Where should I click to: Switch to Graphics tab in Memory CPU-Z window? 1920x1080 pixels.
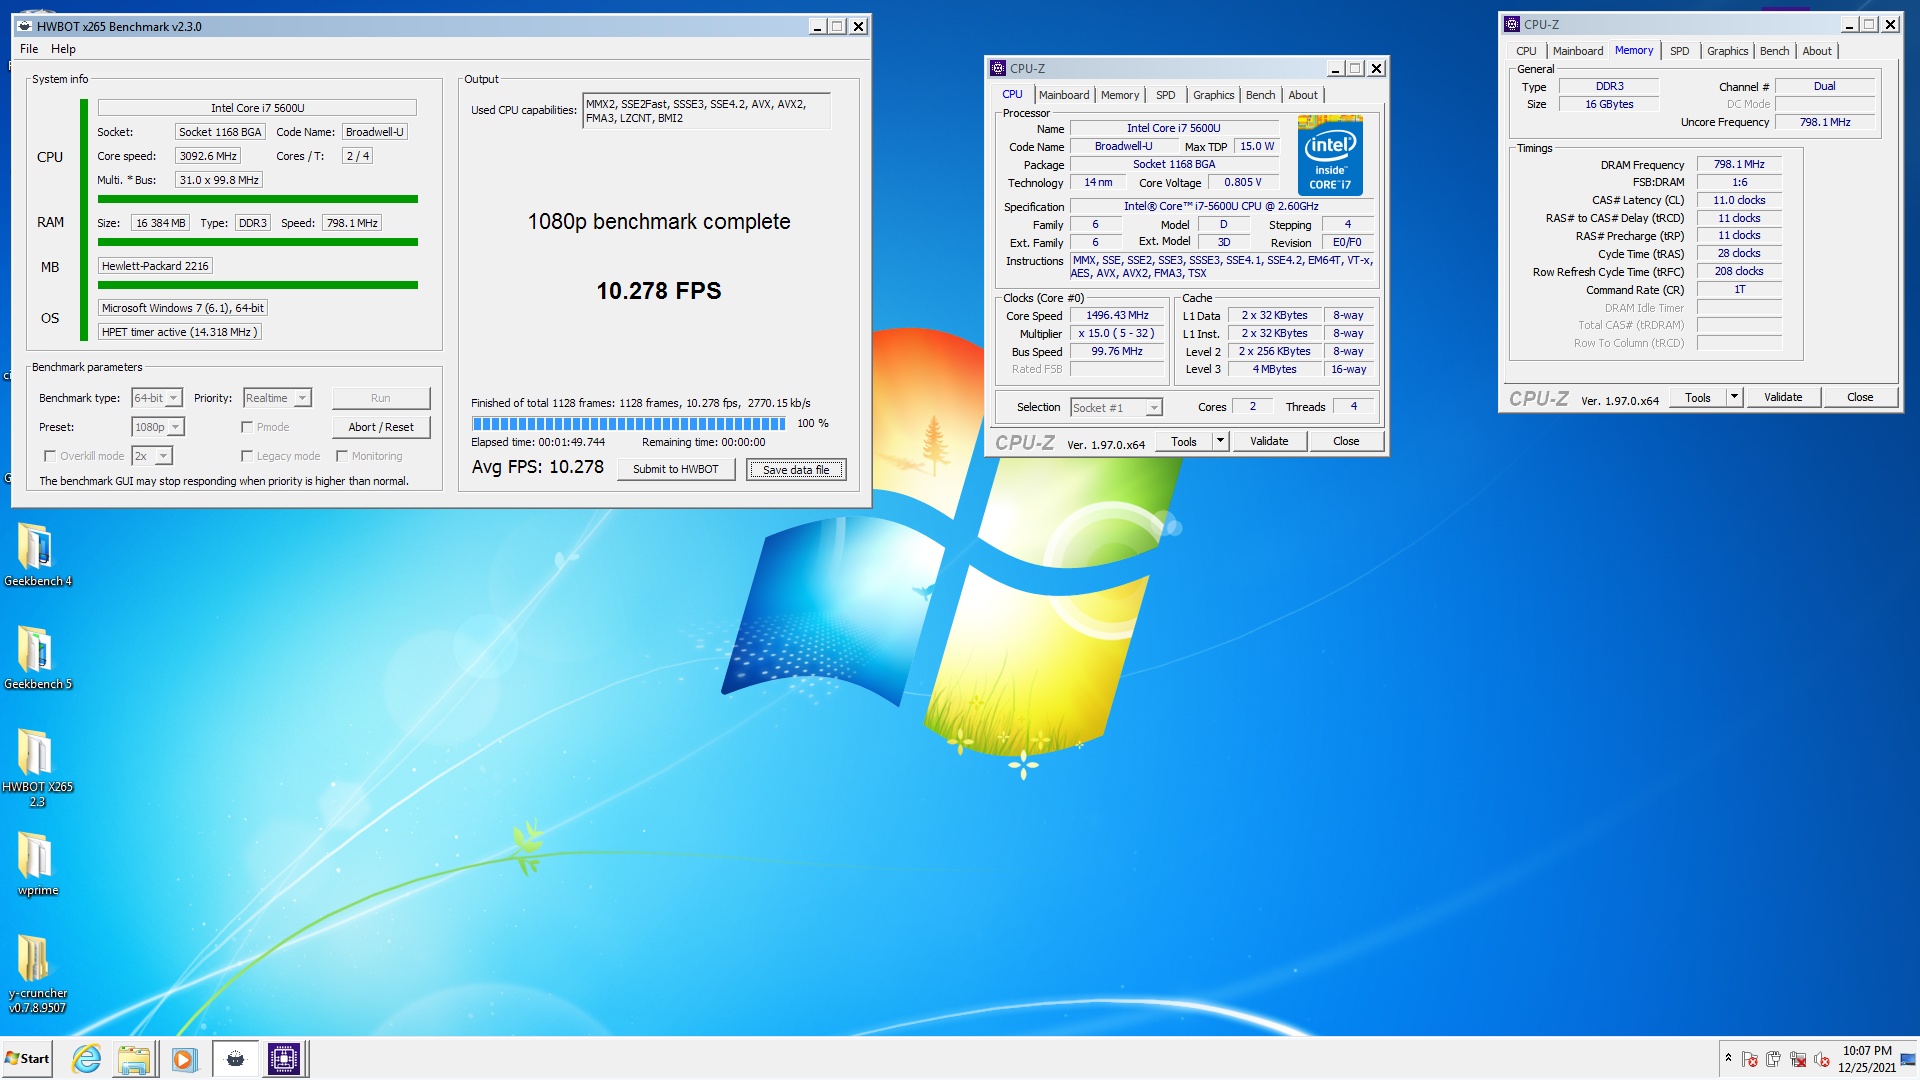tap(1727, 51)
